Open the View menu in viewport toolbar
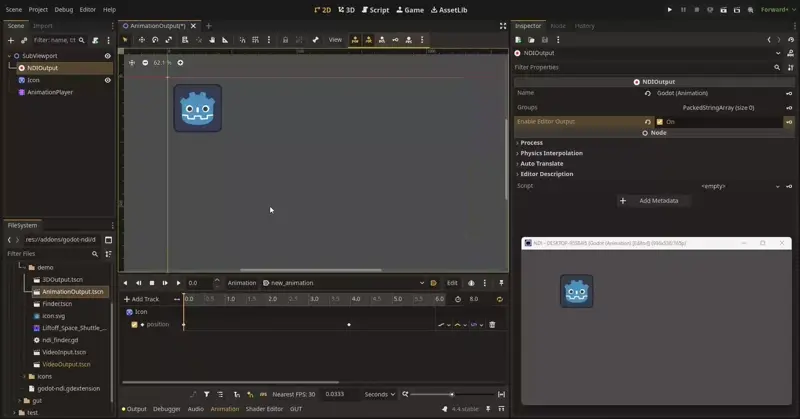This screenshot has height=419, width=800. click(335, 40)
